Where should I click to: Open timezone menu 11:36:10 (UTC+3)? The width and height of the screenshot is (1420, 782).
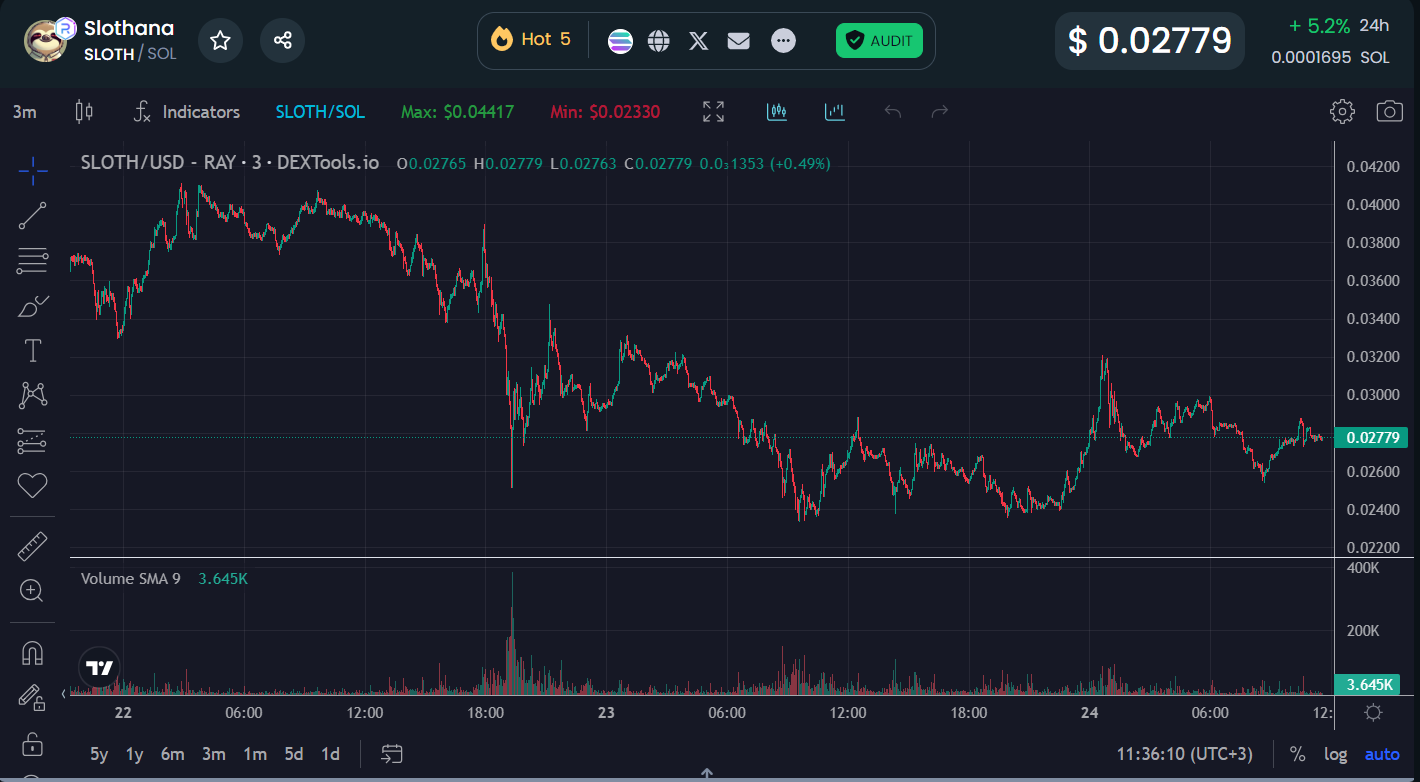tap(1184, 754)
